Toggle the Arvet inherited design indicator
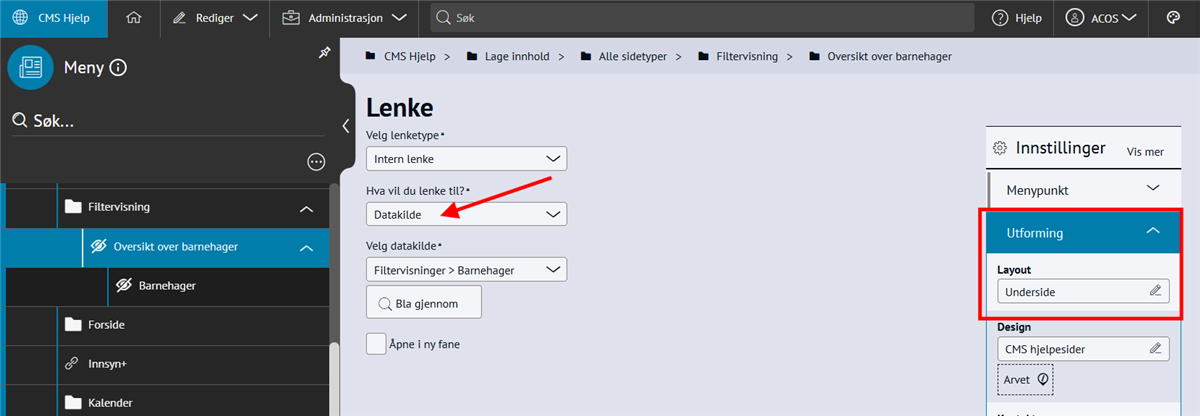1200x416 pixels. pyautogui.click(x=1025, y=380)
